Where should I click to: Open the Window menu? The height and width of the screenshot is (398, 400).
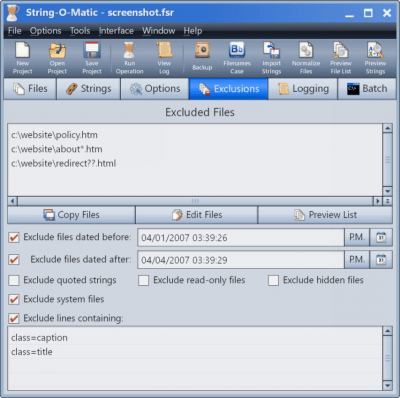click(159, 31)
